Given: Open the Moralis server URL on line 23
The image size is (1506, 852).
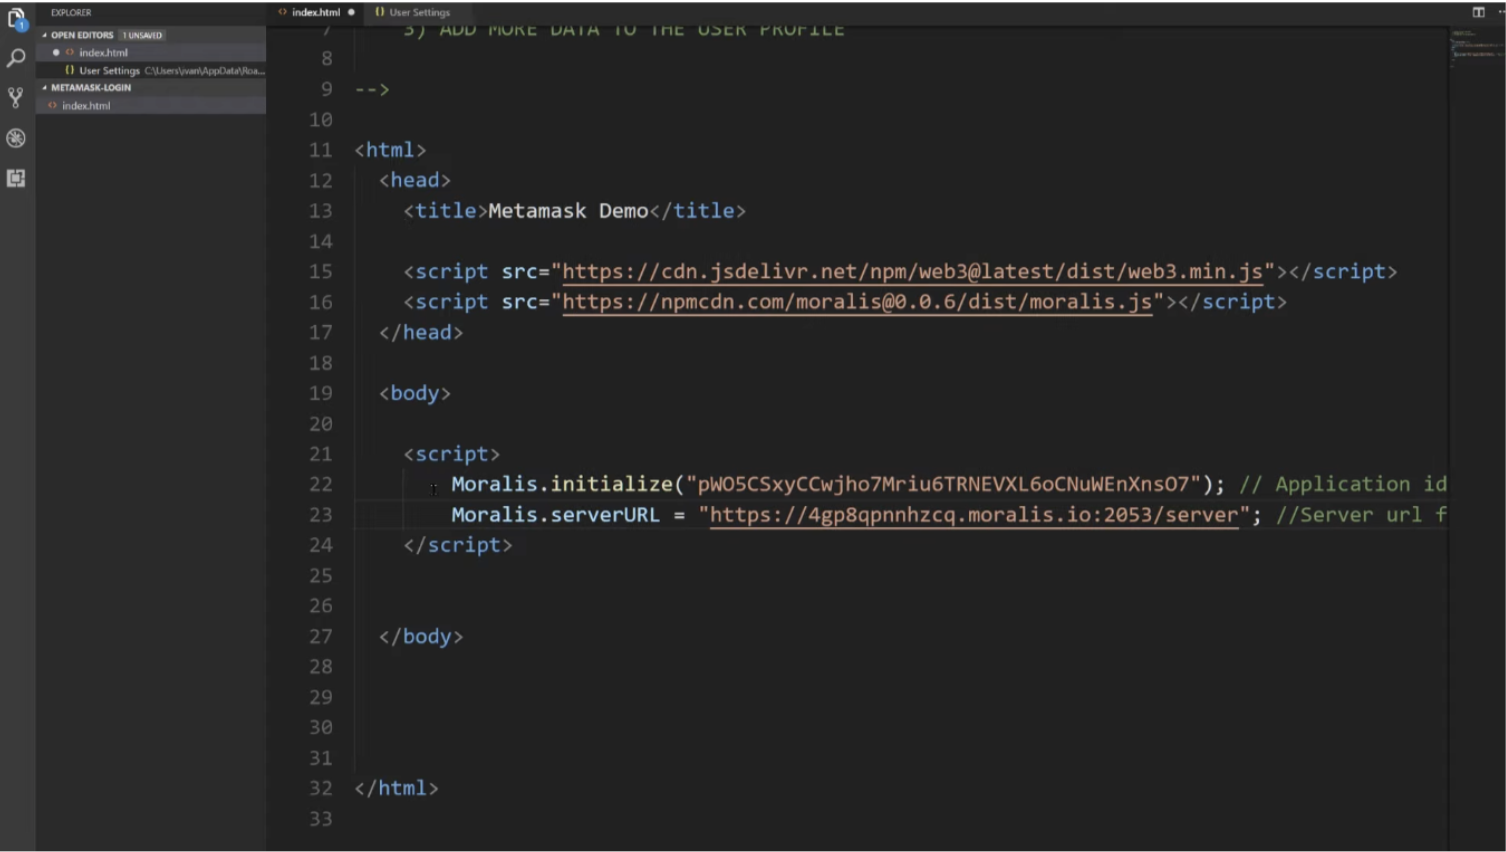Looking at the screenshot, I should 975,515.
